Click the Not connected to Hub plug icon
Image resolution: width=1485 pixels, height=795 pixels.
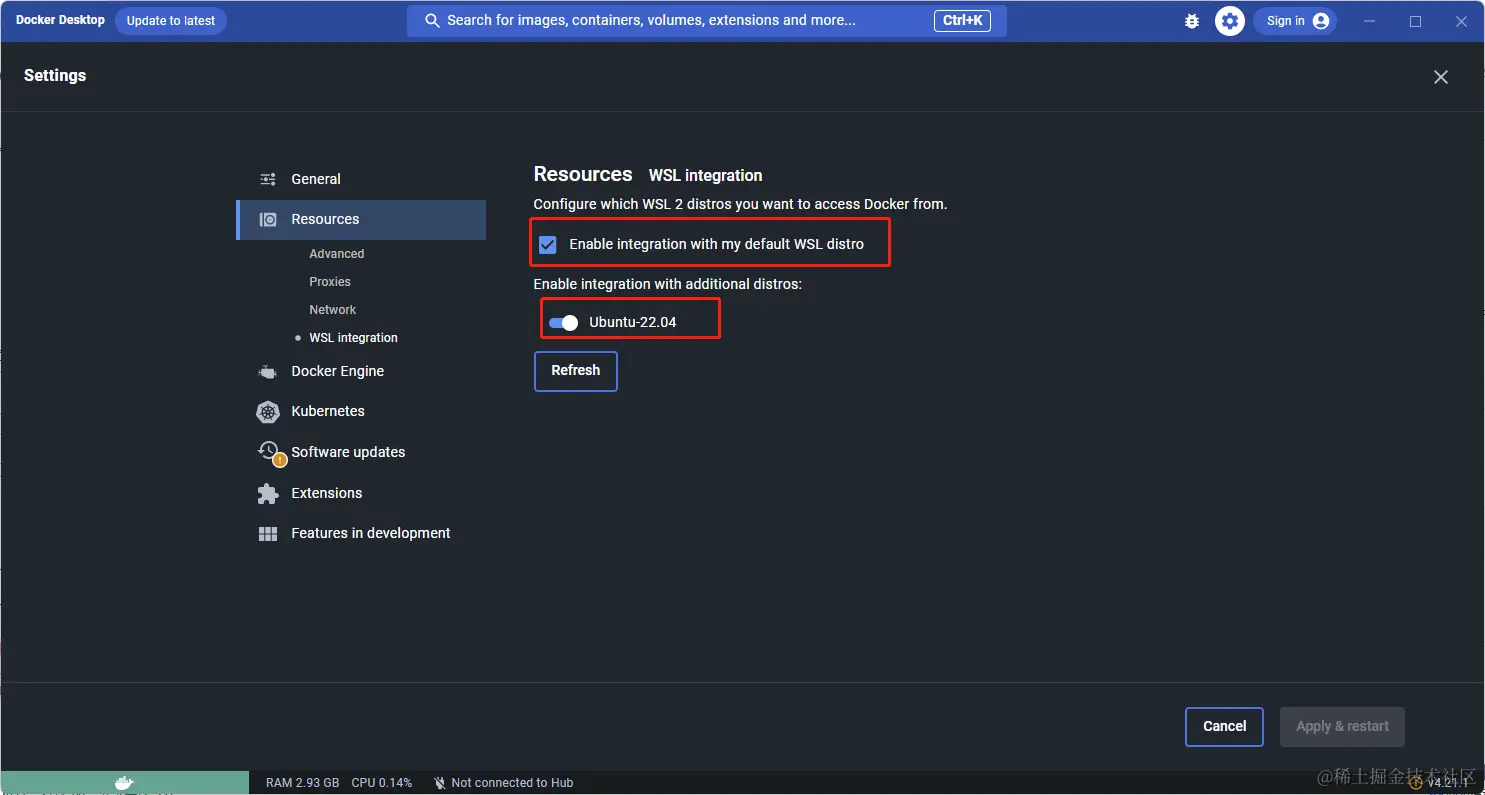click(x=440, y=783)
